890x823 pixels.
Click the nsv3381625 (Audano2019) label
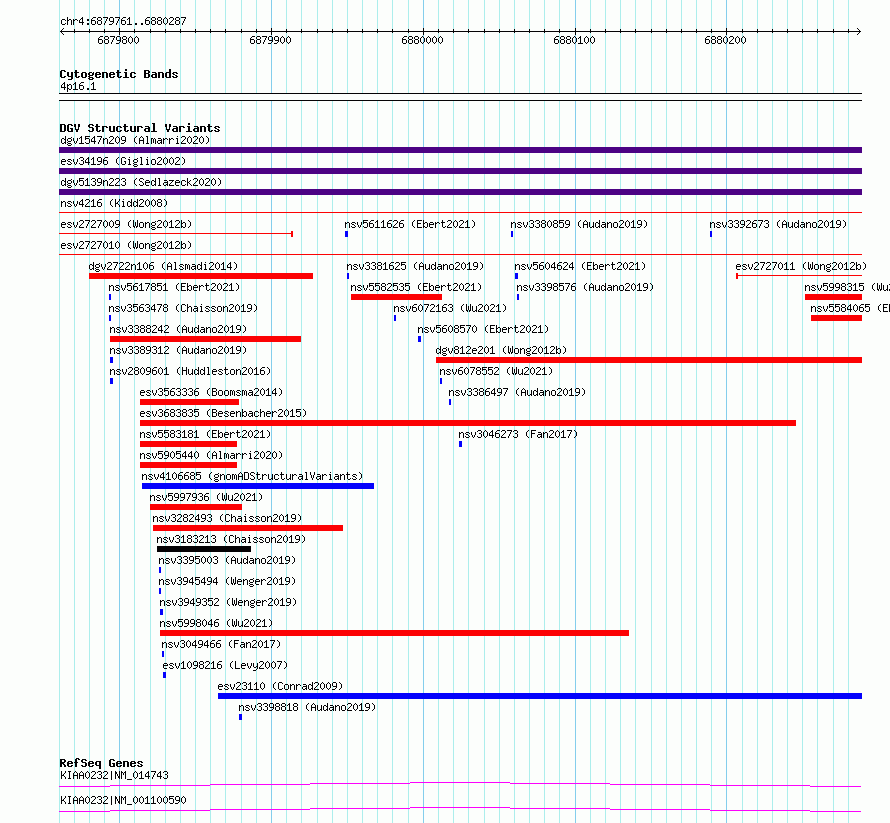tap(415, 266)
